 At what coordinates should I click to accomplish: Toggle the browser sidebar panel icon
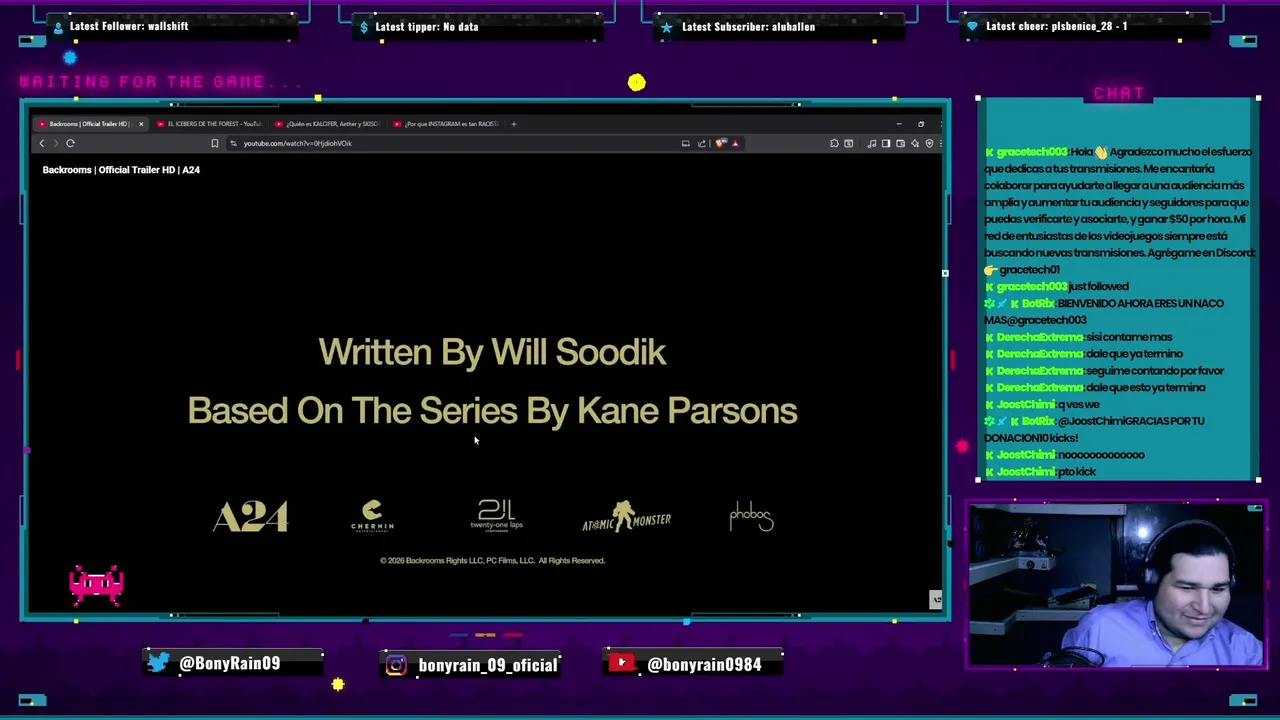tap(886, 143)
